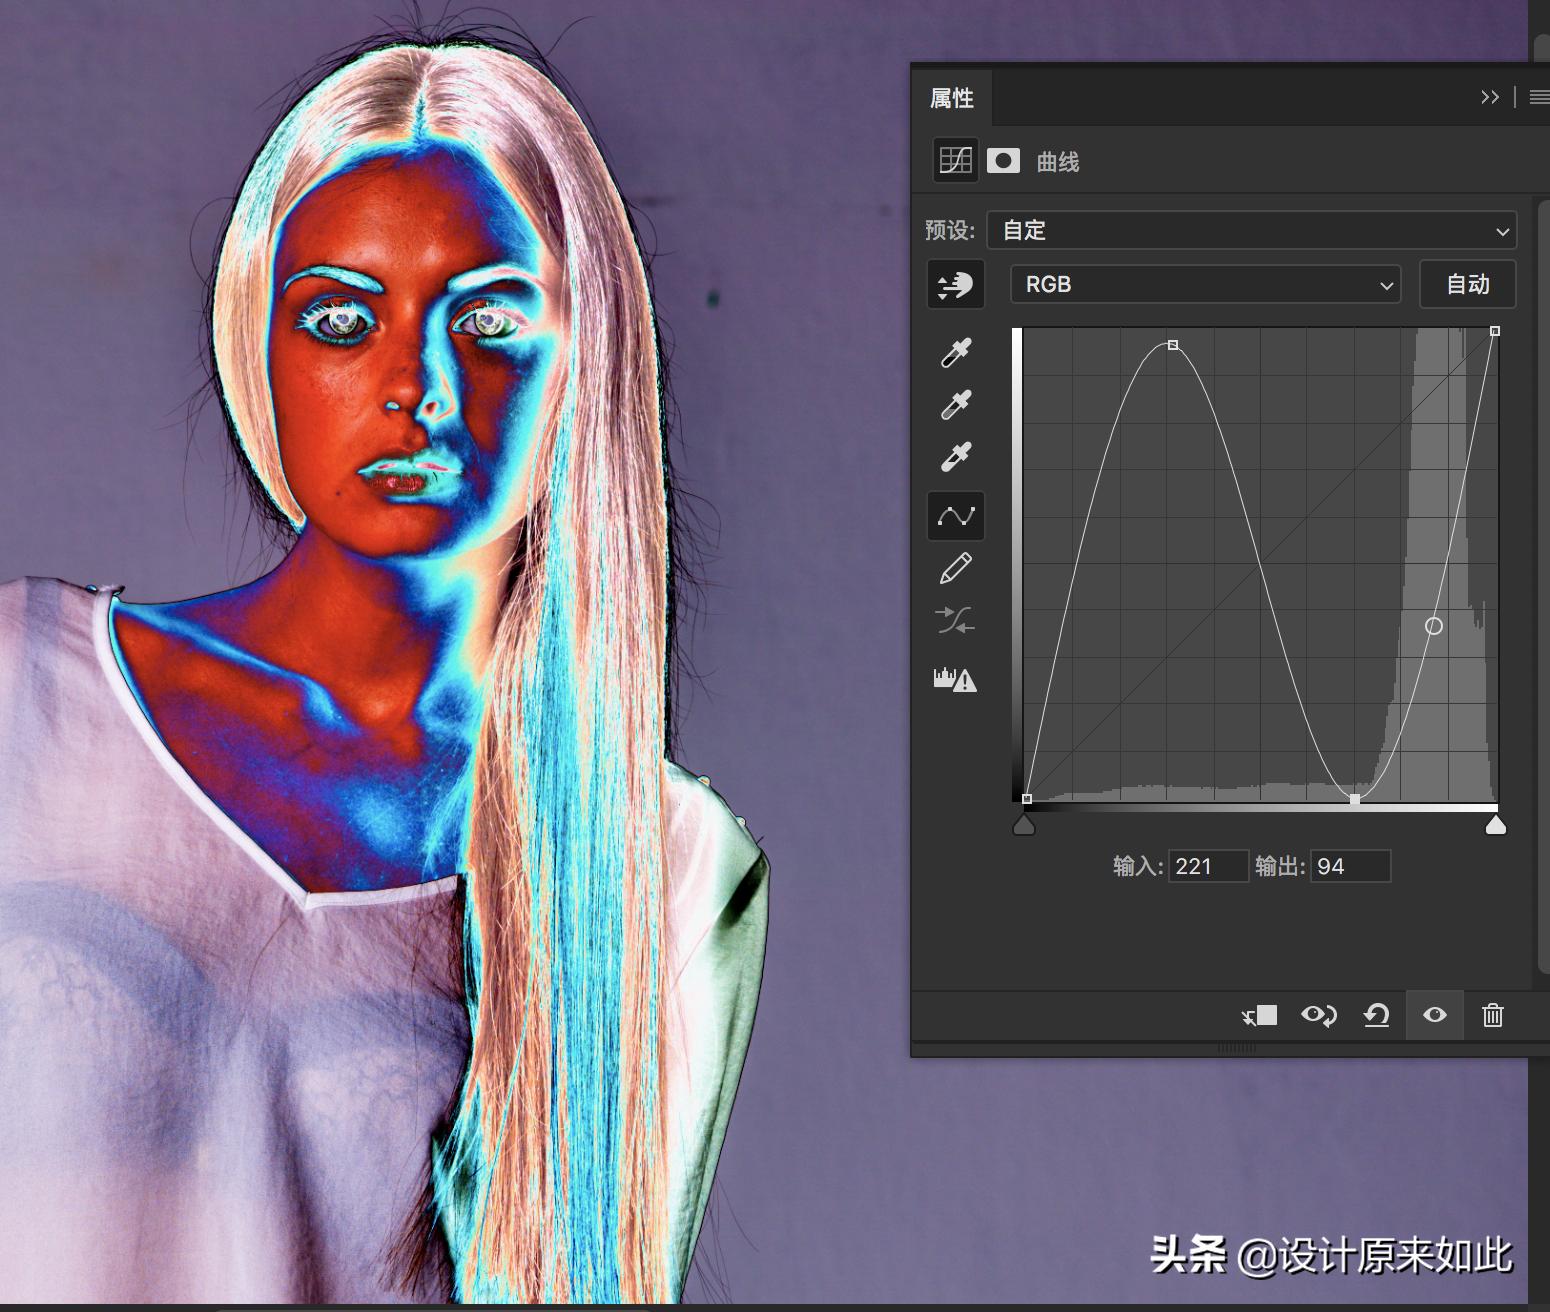1550x1312 pixels.
Task: Collapse panel with the double-chevron arrows
Action: pyautogui.click(x=1489, y=97)
